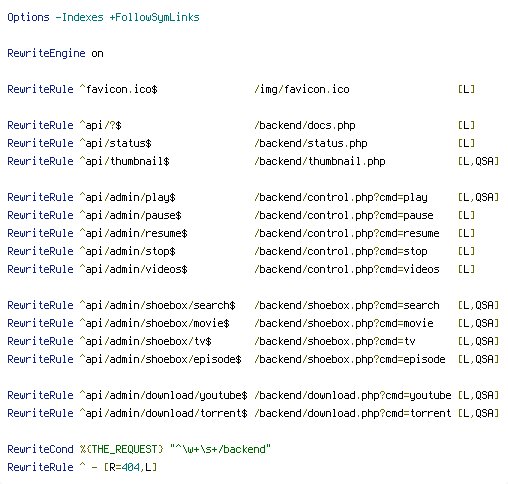508x484 pixels.
Task: Click the RewriteEngine directive
Action: (46, 53)
